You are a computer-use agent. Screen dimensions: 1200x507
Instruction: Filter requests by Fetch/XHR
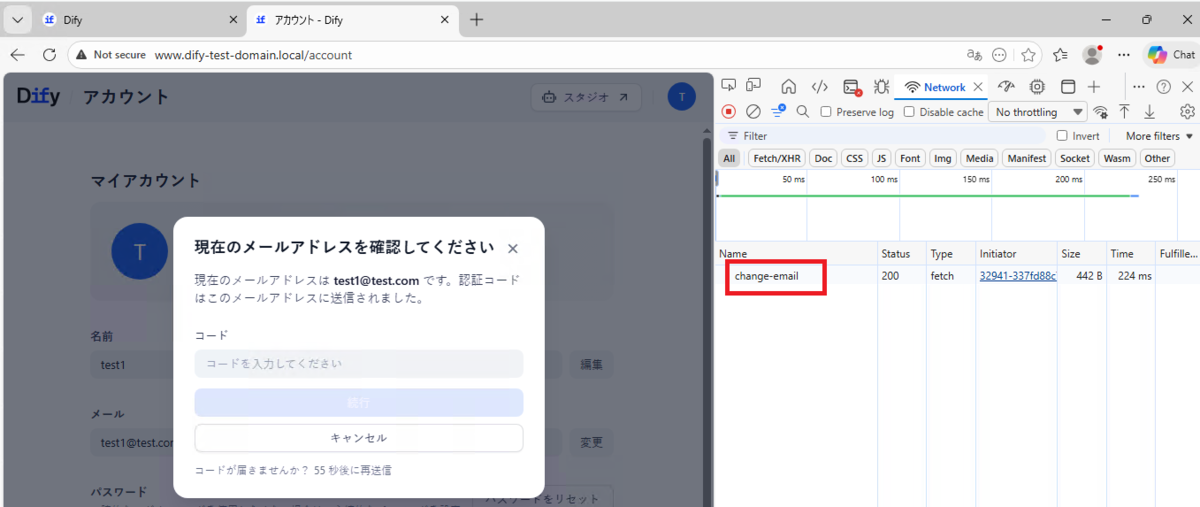[x=777, y=158]
